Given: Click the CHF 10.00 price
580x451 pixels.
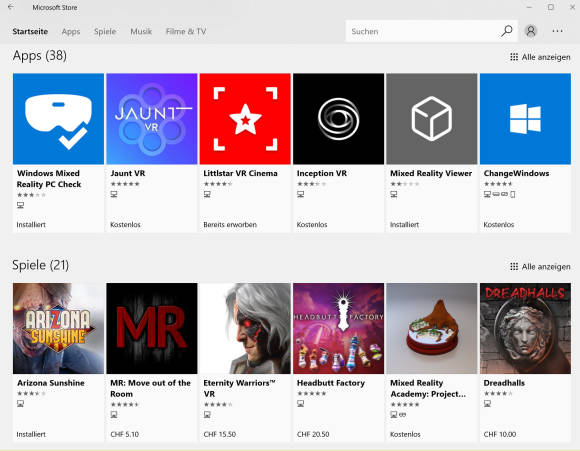Looking at the screenshot, I should coord(500,434).
